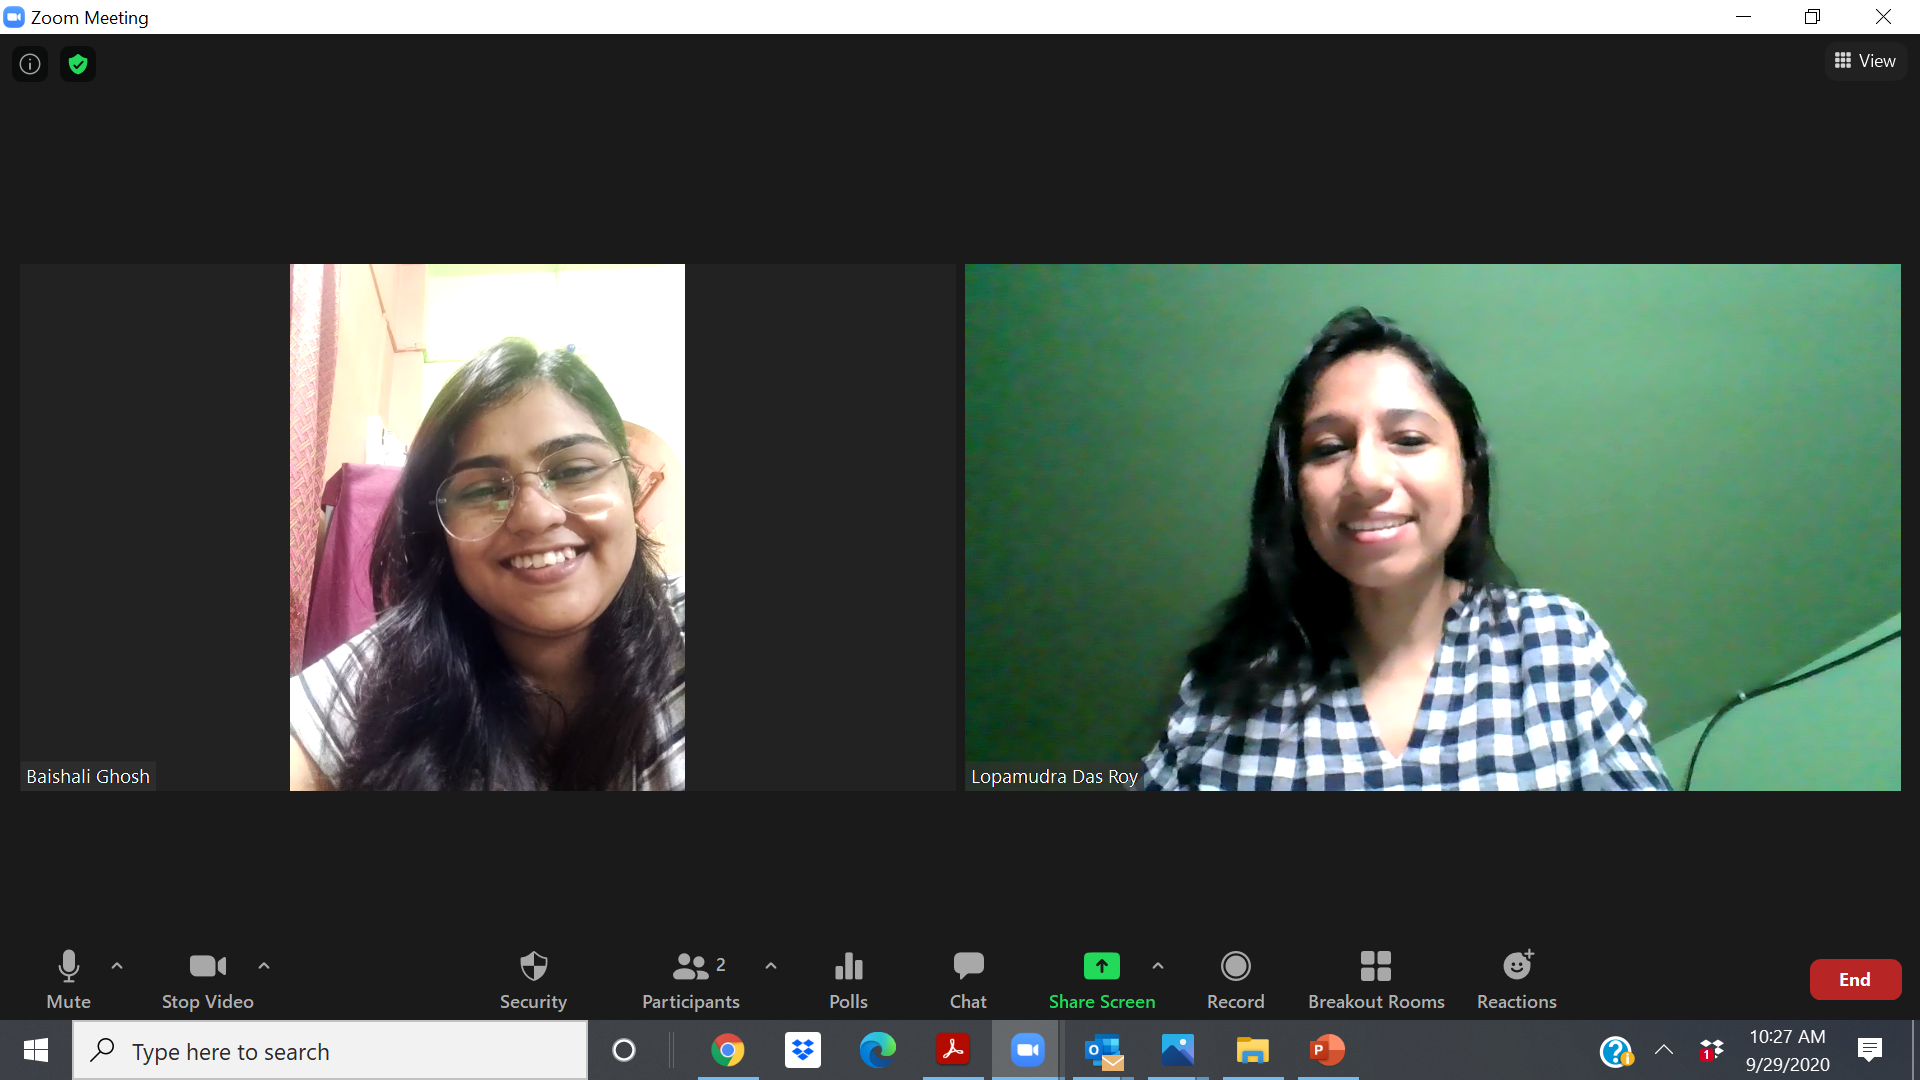Share your screen
The image size is (1920, 1080).
coord(1100,978)
